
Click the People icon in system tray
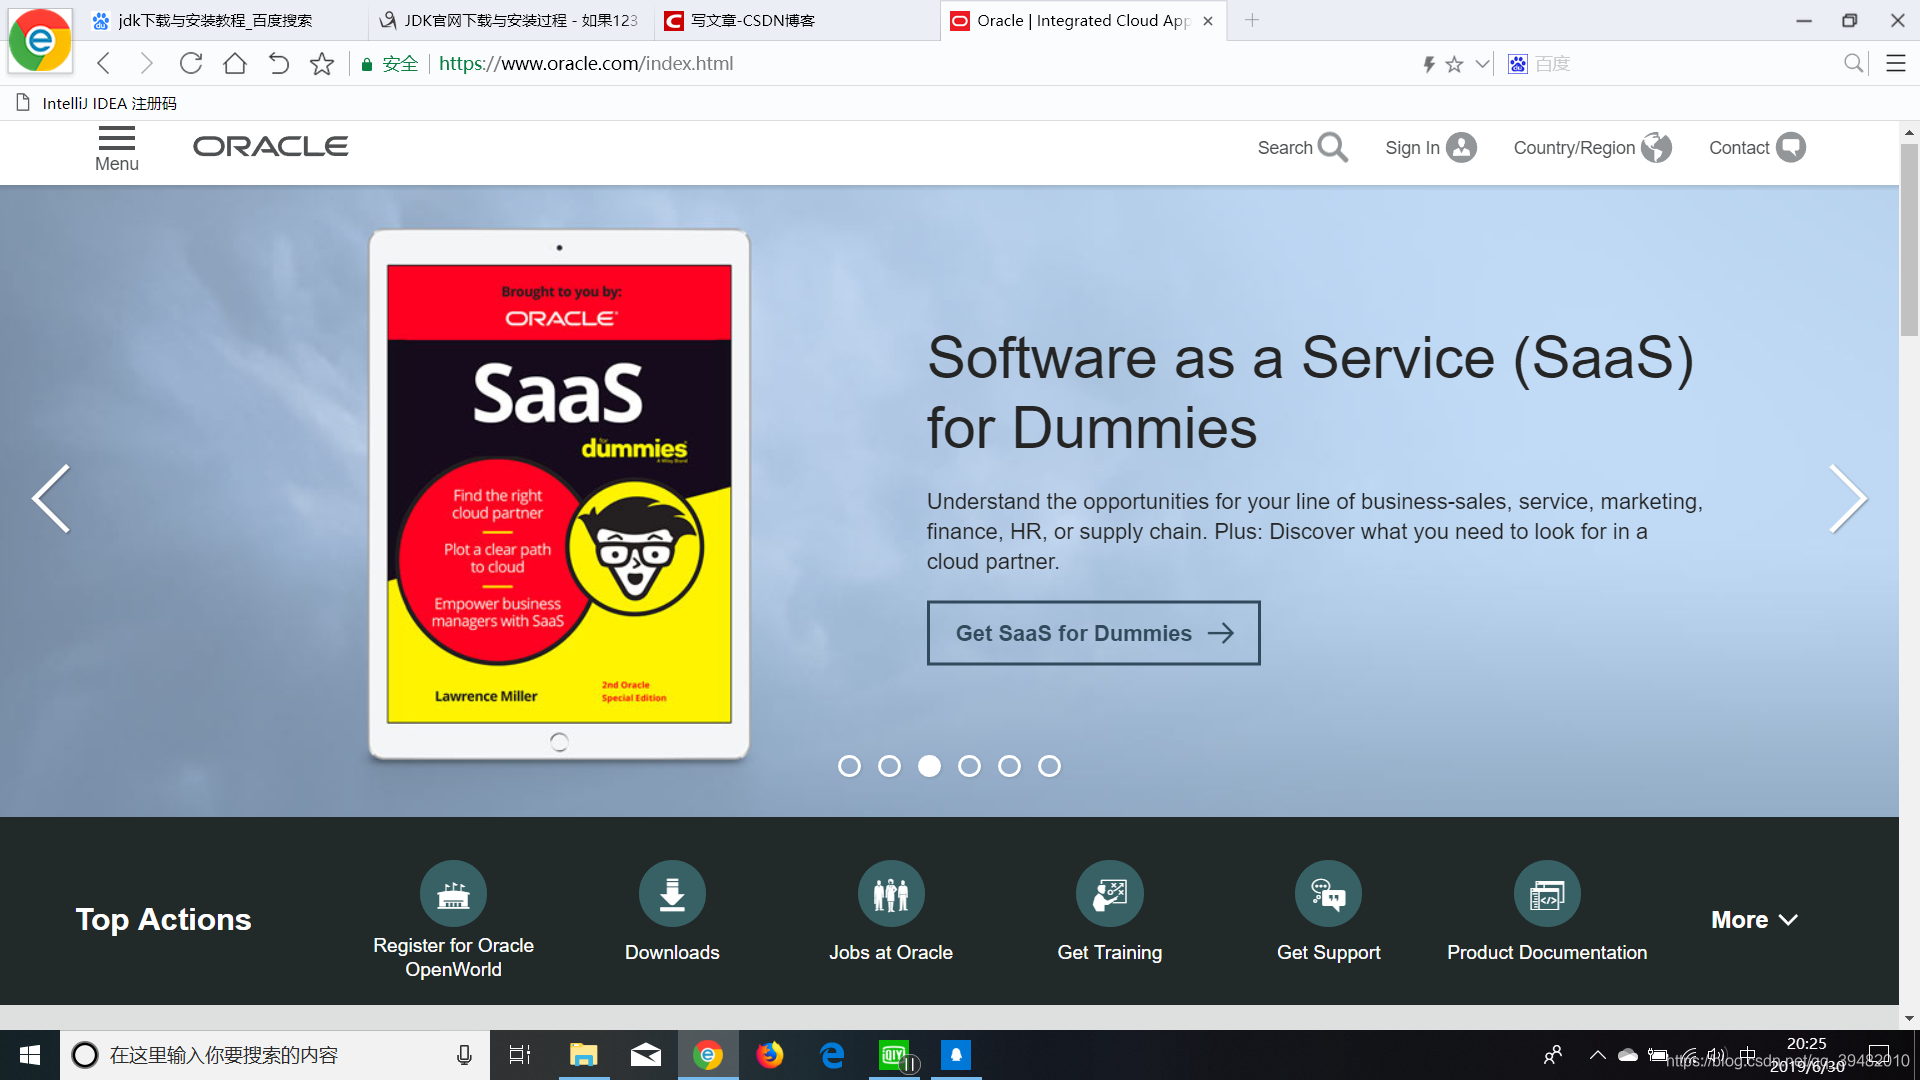[1552, 1055]
